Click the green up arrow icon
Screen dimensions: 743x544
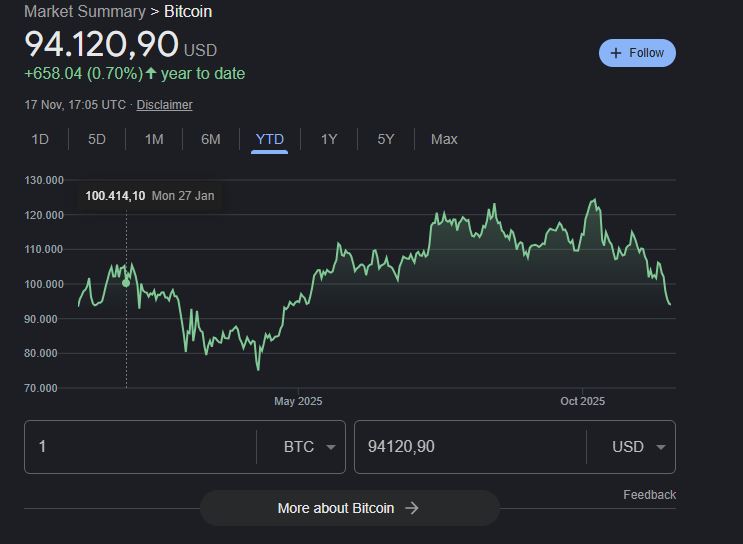(x=151, y=74)
